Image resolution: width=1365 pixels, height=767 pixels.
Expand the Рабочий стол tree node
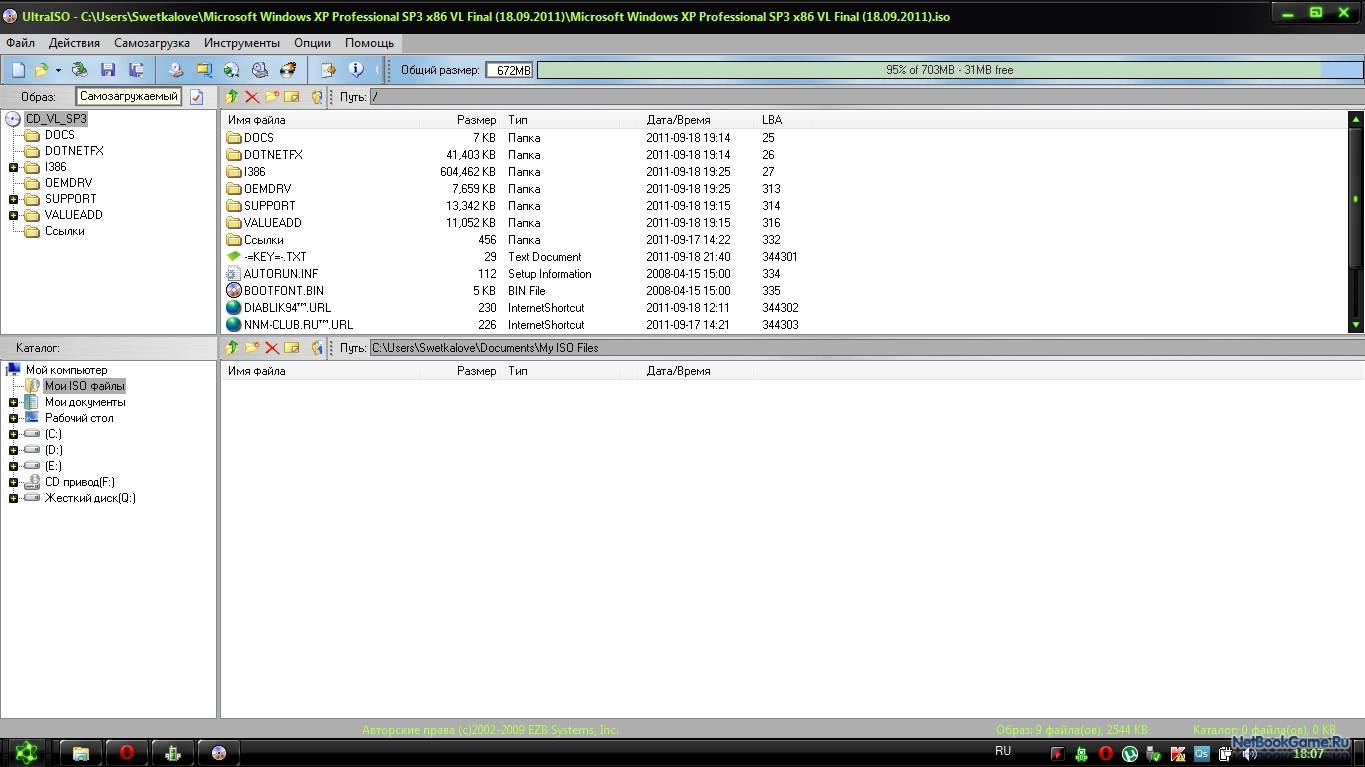14,418
